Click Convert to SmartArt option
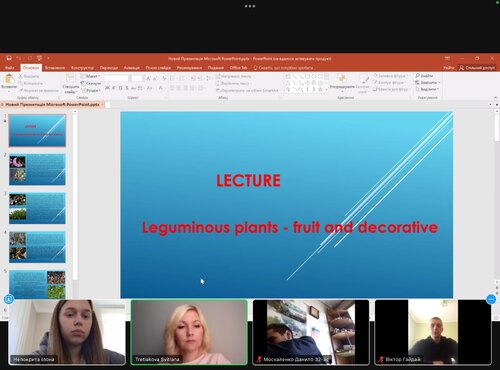The height and width of the screenshot is (370, 500). click(x=248, y=90)
